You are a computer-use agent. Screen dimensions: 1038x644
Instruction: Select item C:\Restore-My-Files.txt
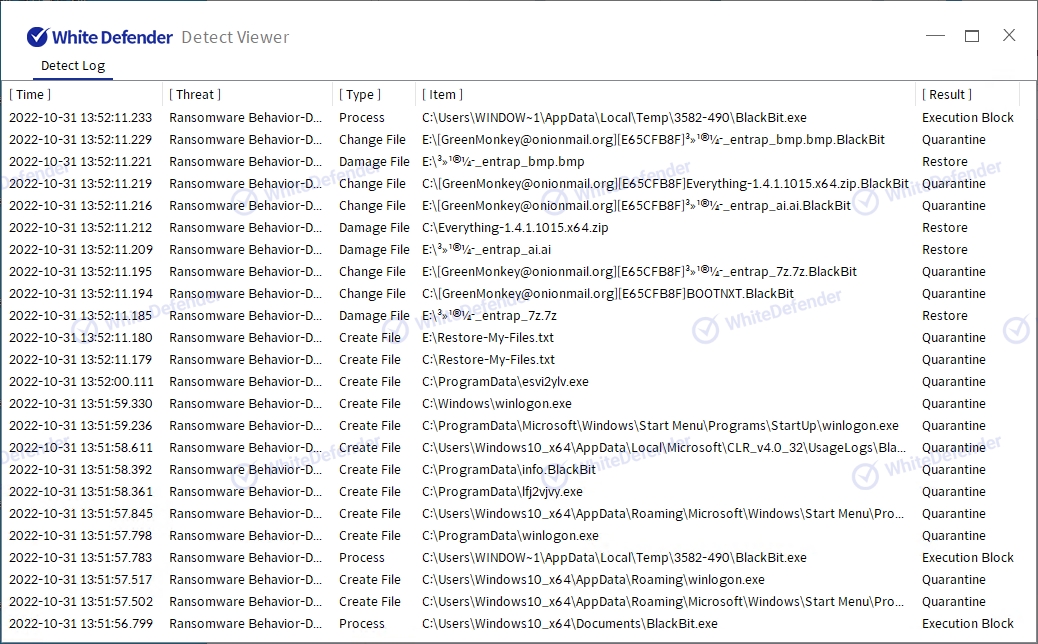pyautogui.click(x=489, y=359)
